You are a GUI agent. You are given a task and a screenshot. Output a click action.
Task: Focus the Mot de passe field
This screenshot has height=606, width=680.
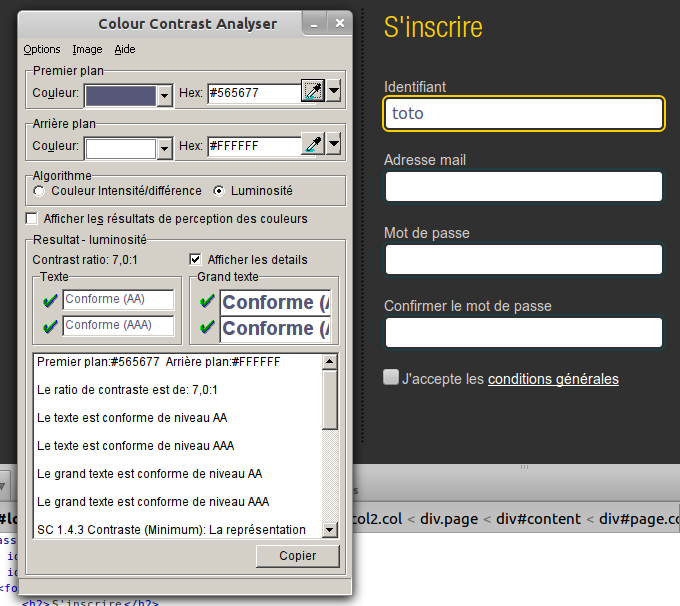click(524, 259)
